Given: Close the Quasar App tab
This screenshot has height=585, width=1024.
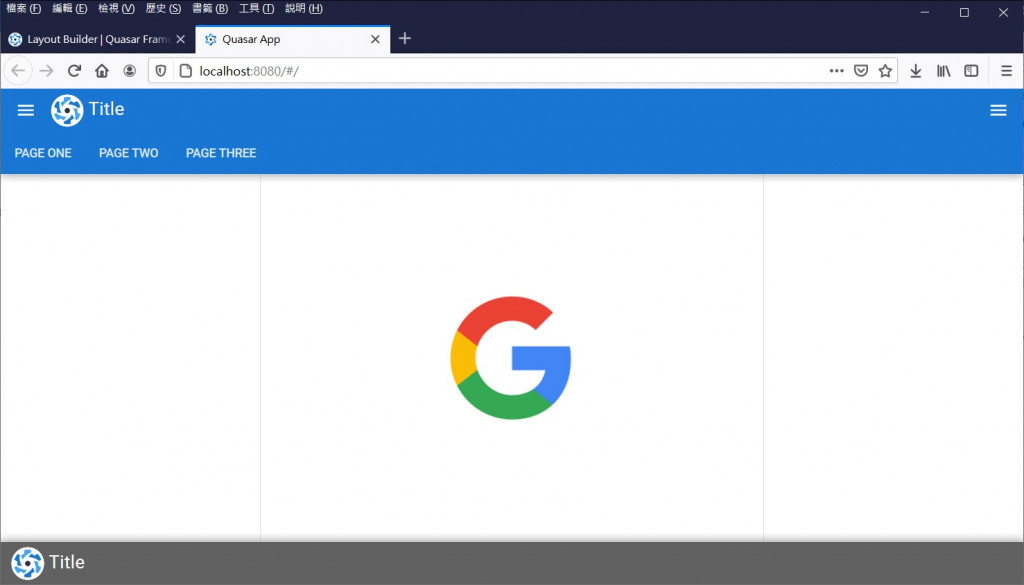Looking at the screenshot, I should click(x=376, y=39).
